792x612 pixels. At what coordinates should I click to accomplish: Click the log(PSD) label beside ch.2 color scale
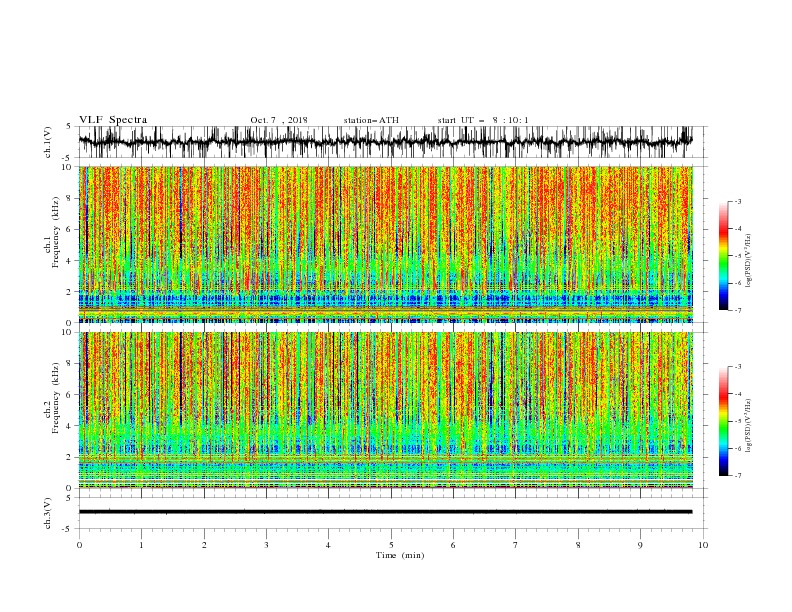[x=749, y=426]
